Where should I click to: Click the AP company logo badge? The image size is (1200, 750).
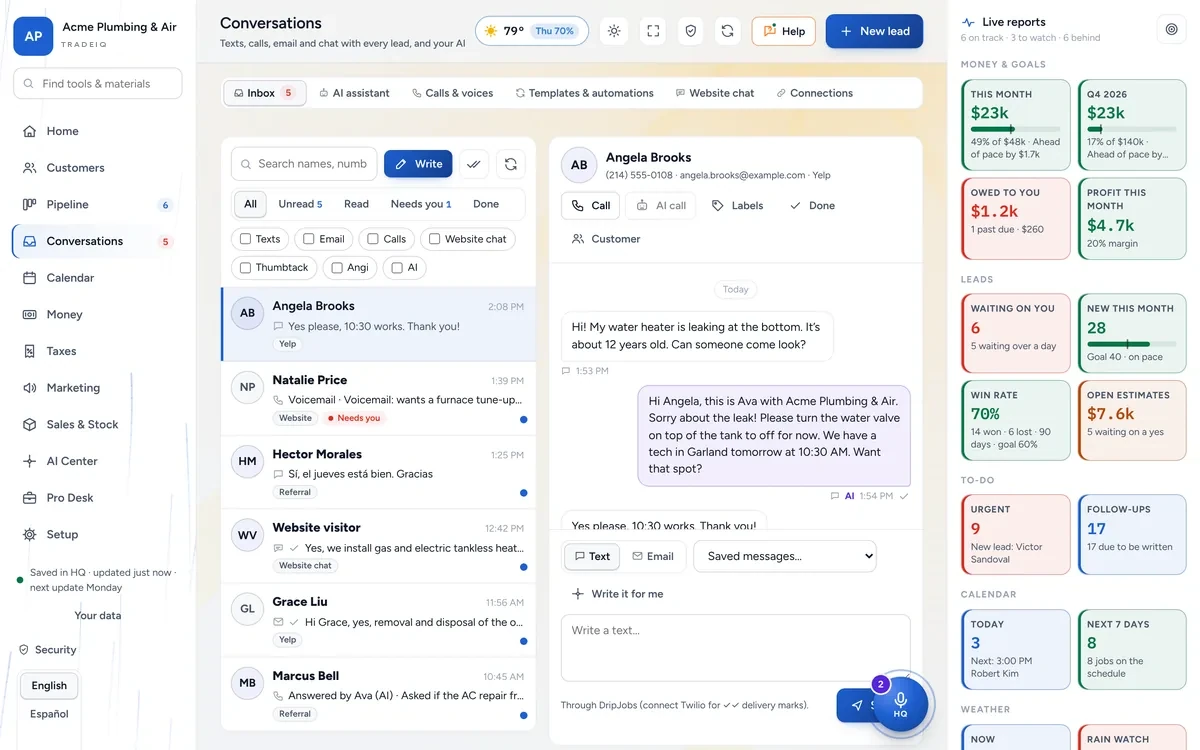pyautogui.click(x=33, y=35)
